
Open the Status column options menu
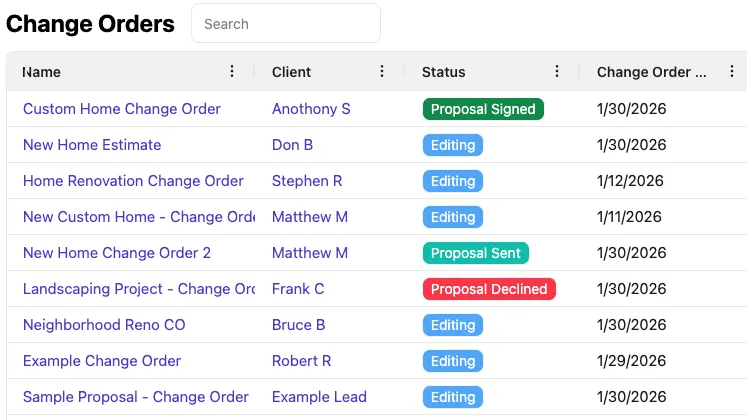[557, 72]
